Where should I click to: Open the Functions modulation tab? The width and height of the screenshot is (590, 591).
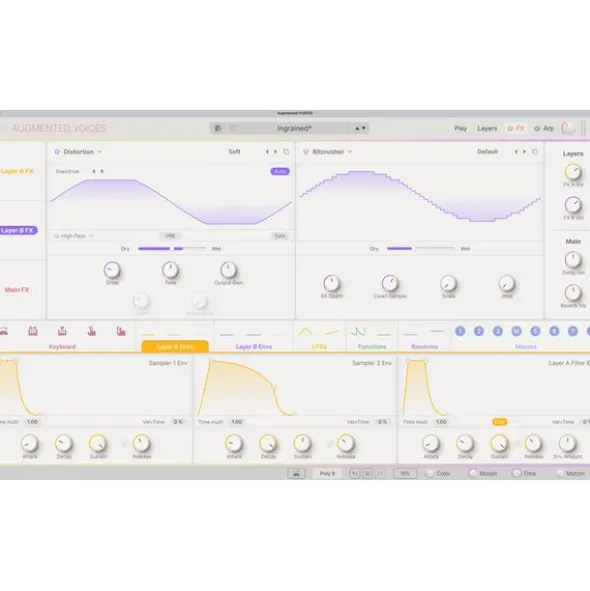pyautogui.click(x=372, y=346)
